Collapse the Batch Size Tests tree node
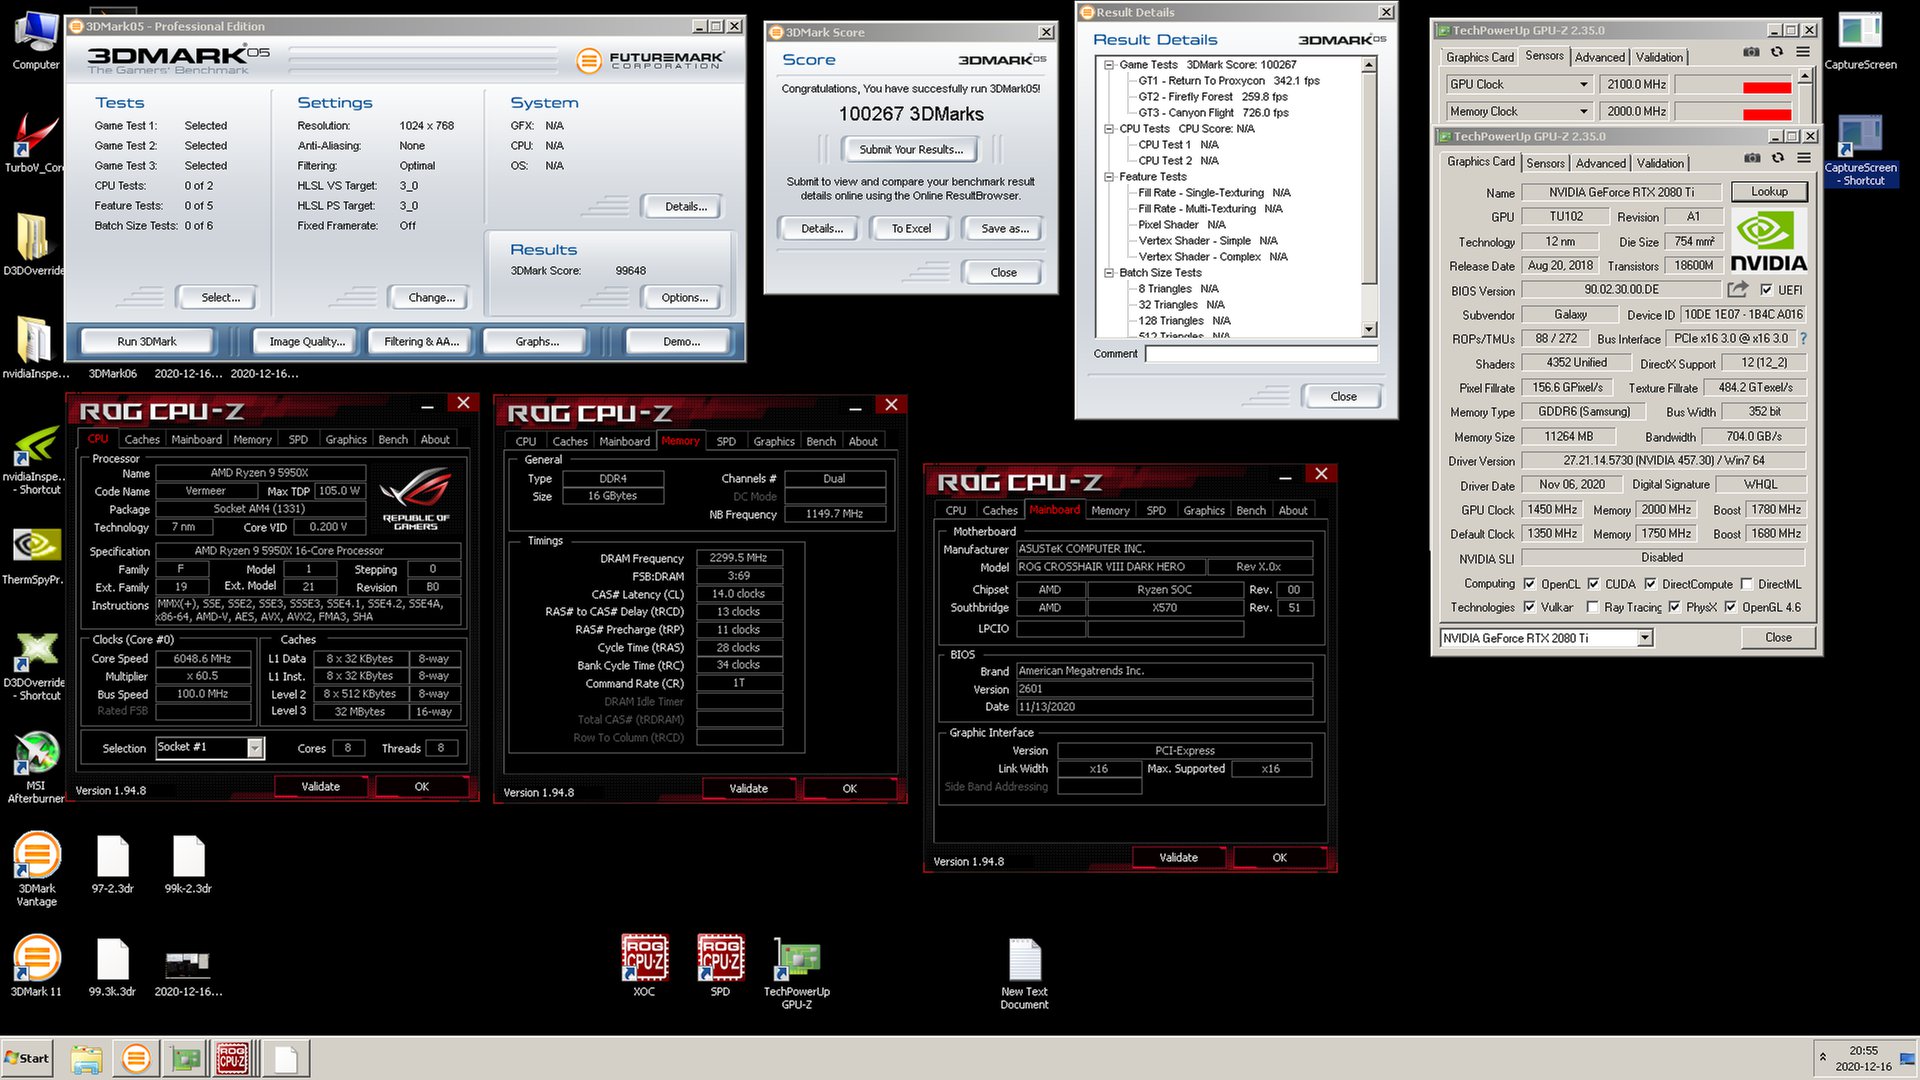Viewport: 1920px width, 1080px height. pyautogui.click(x=1109, y=273)
